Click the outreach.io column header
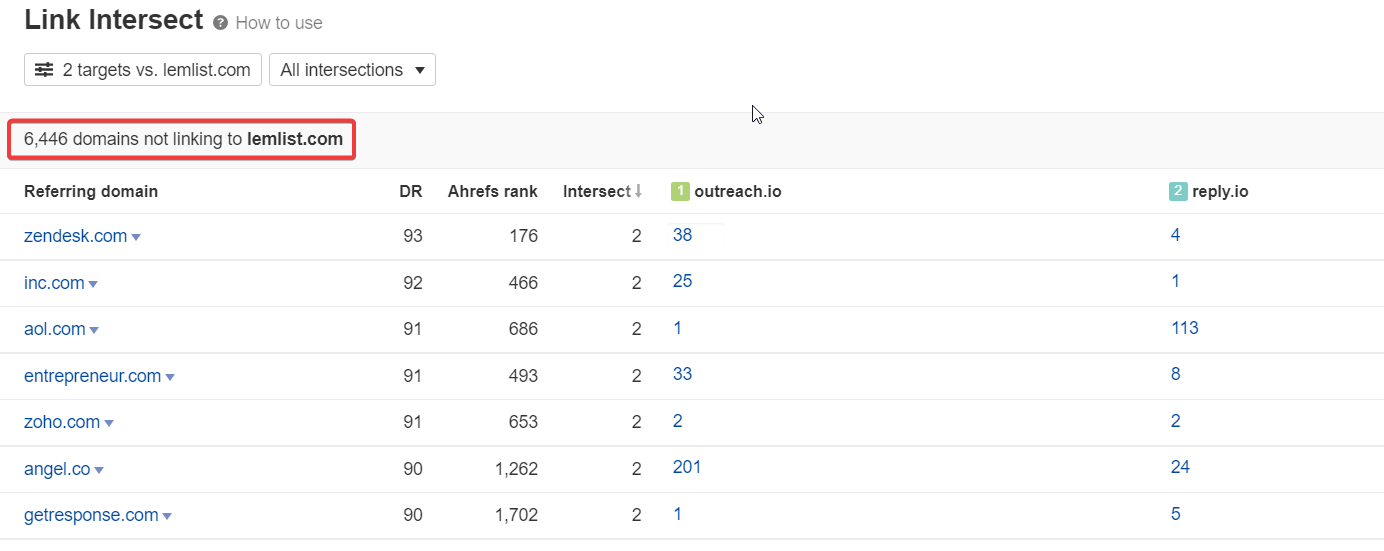This screenshot has width=1384, height=551. pos(738,191)
